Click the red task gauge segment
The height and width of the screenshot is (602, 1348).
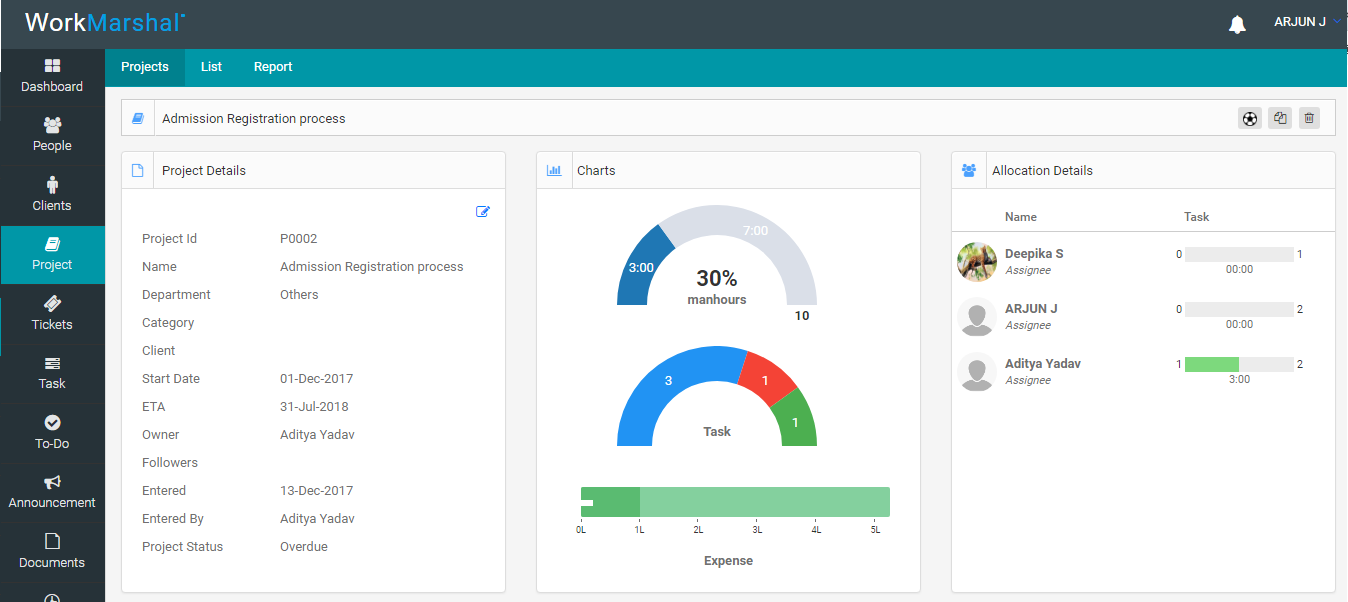point(765,380)
